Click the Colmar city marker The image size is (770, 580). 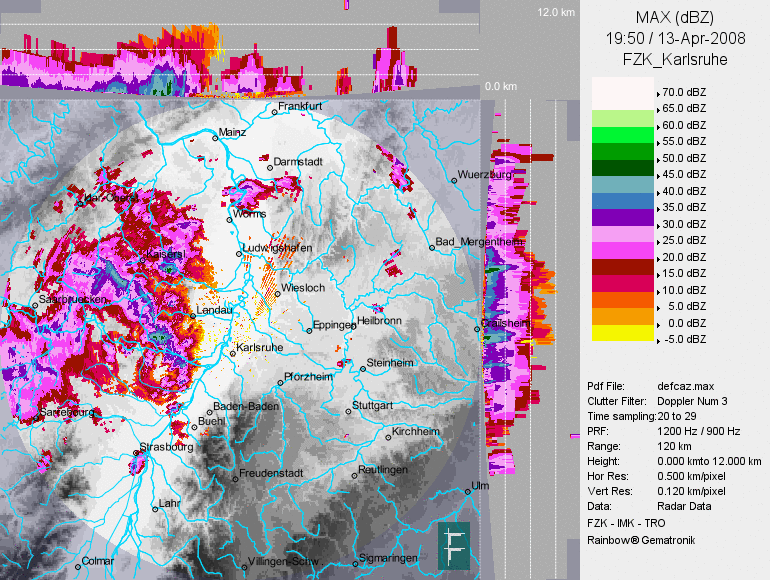click(x=78, y=567)
